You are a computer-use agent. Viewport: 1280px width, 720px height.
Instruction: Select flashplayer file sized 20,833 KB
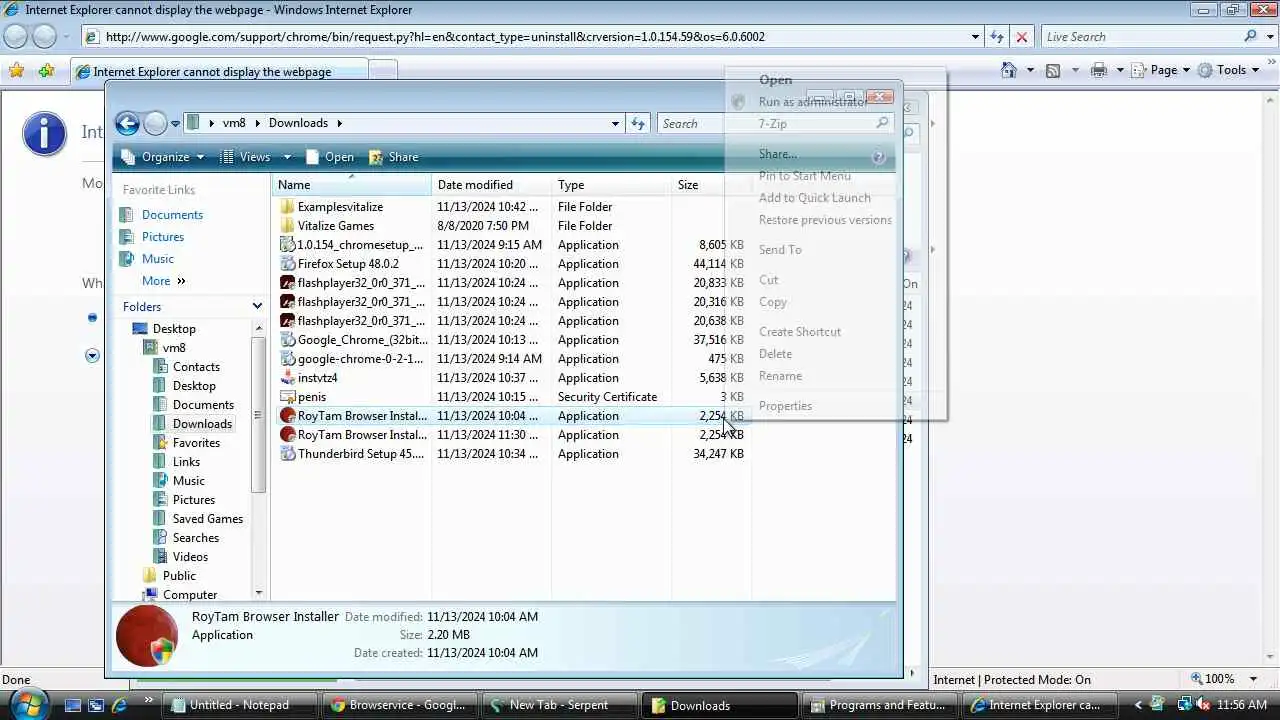(x=513, y=283)
